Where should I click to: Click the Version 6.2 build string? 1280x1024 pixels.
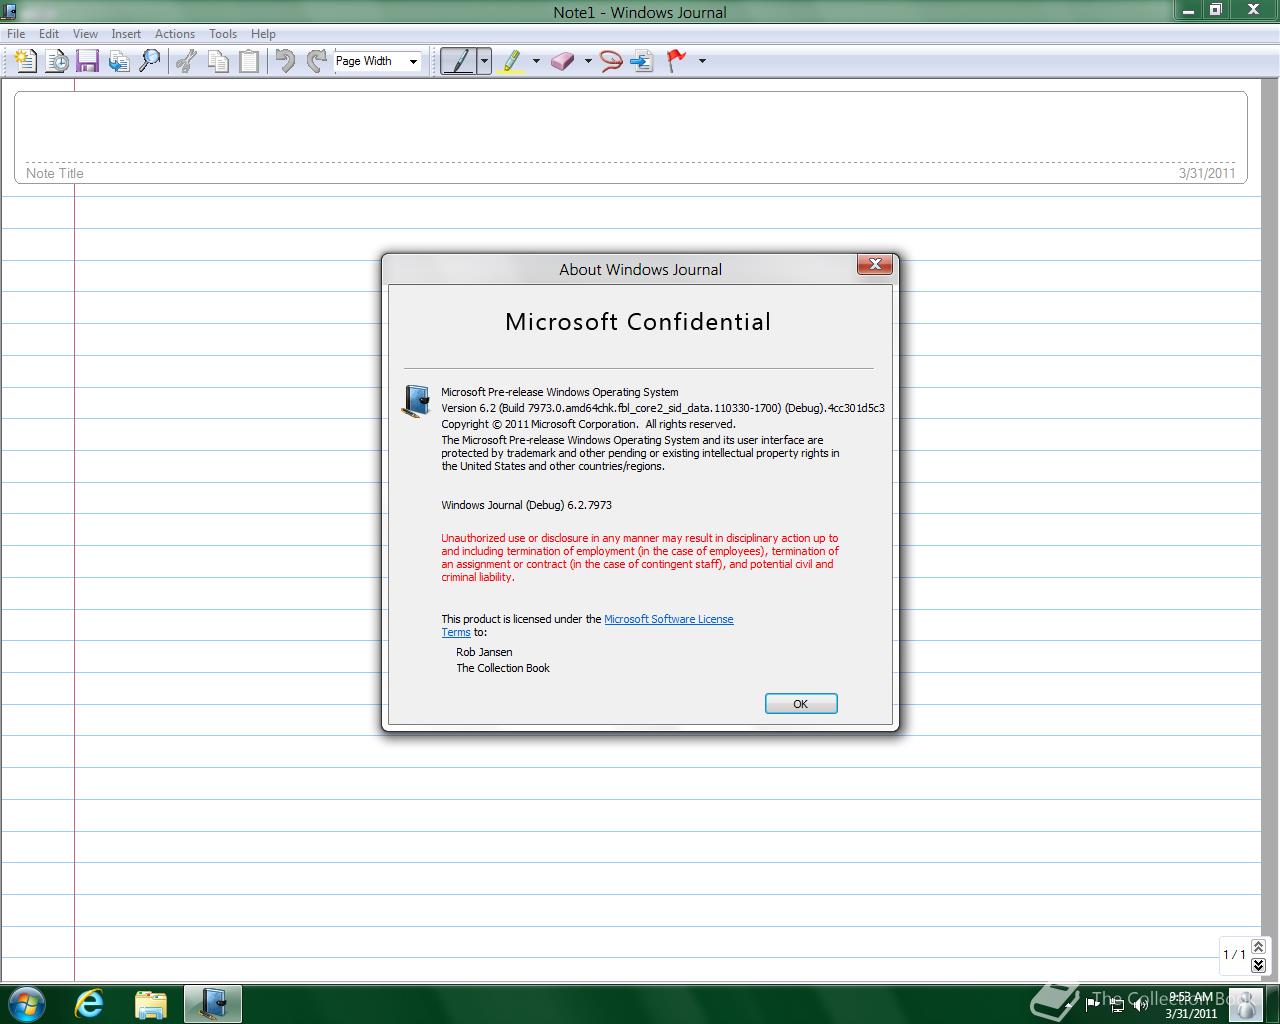click(x=663, y=408)
